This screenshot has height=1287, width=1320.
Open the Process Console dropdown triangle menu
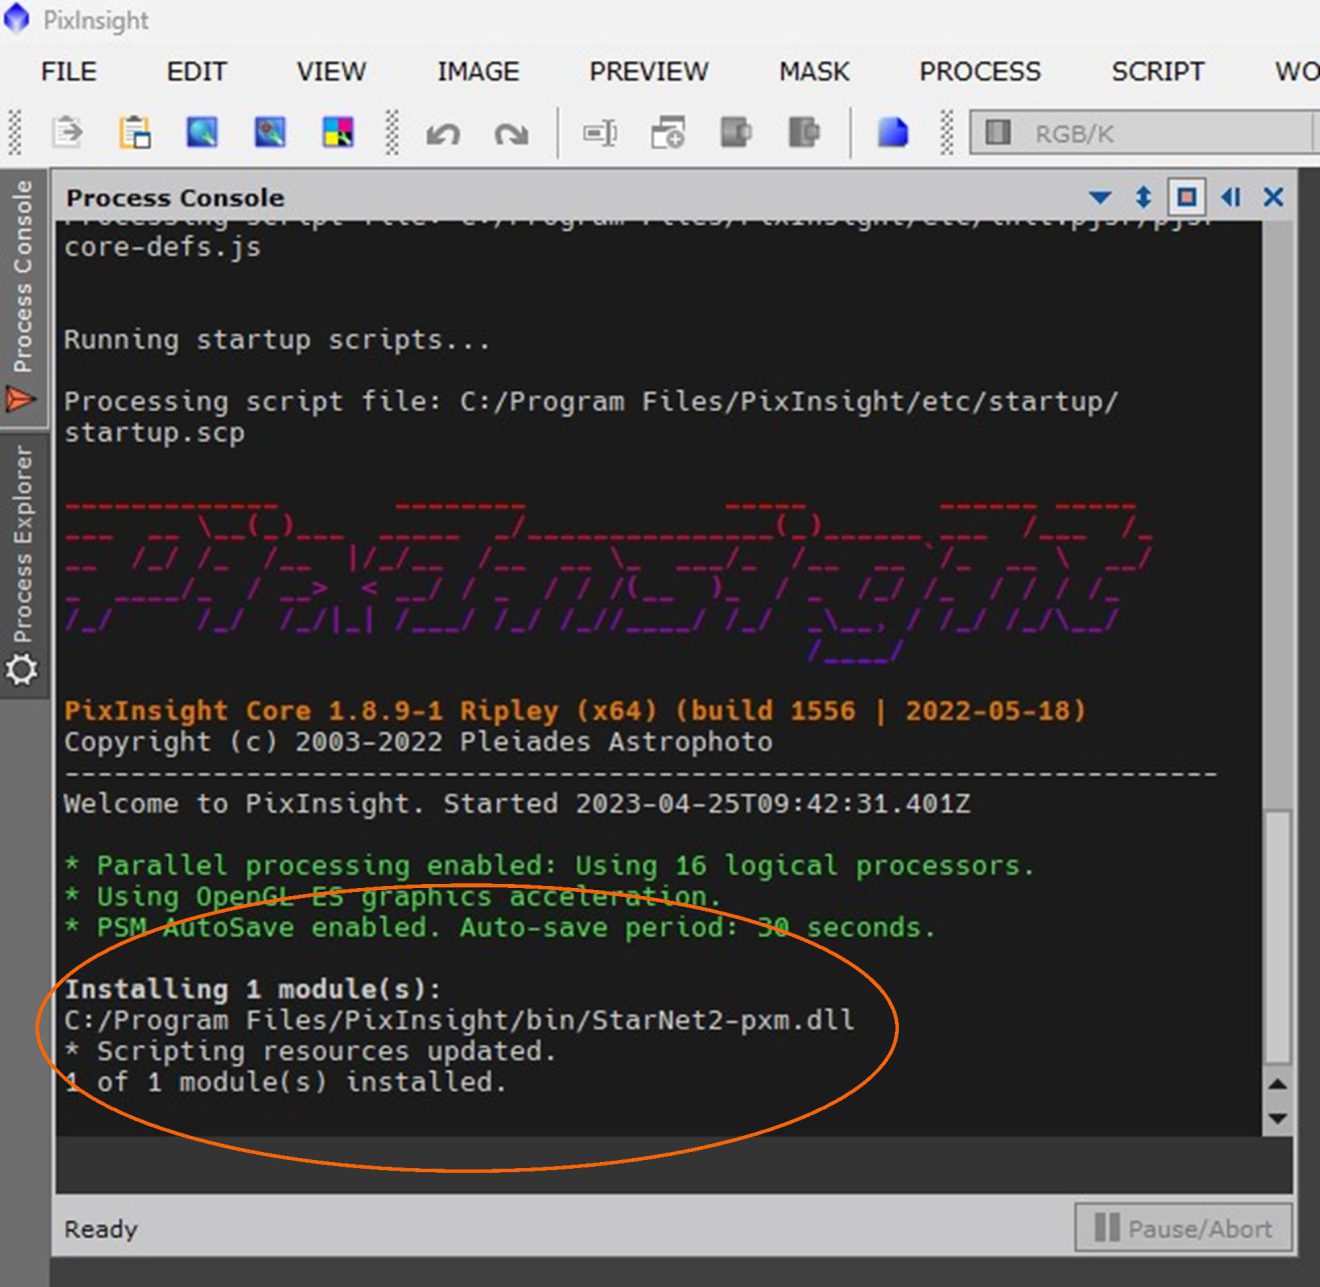click(x=1100, y=197)
